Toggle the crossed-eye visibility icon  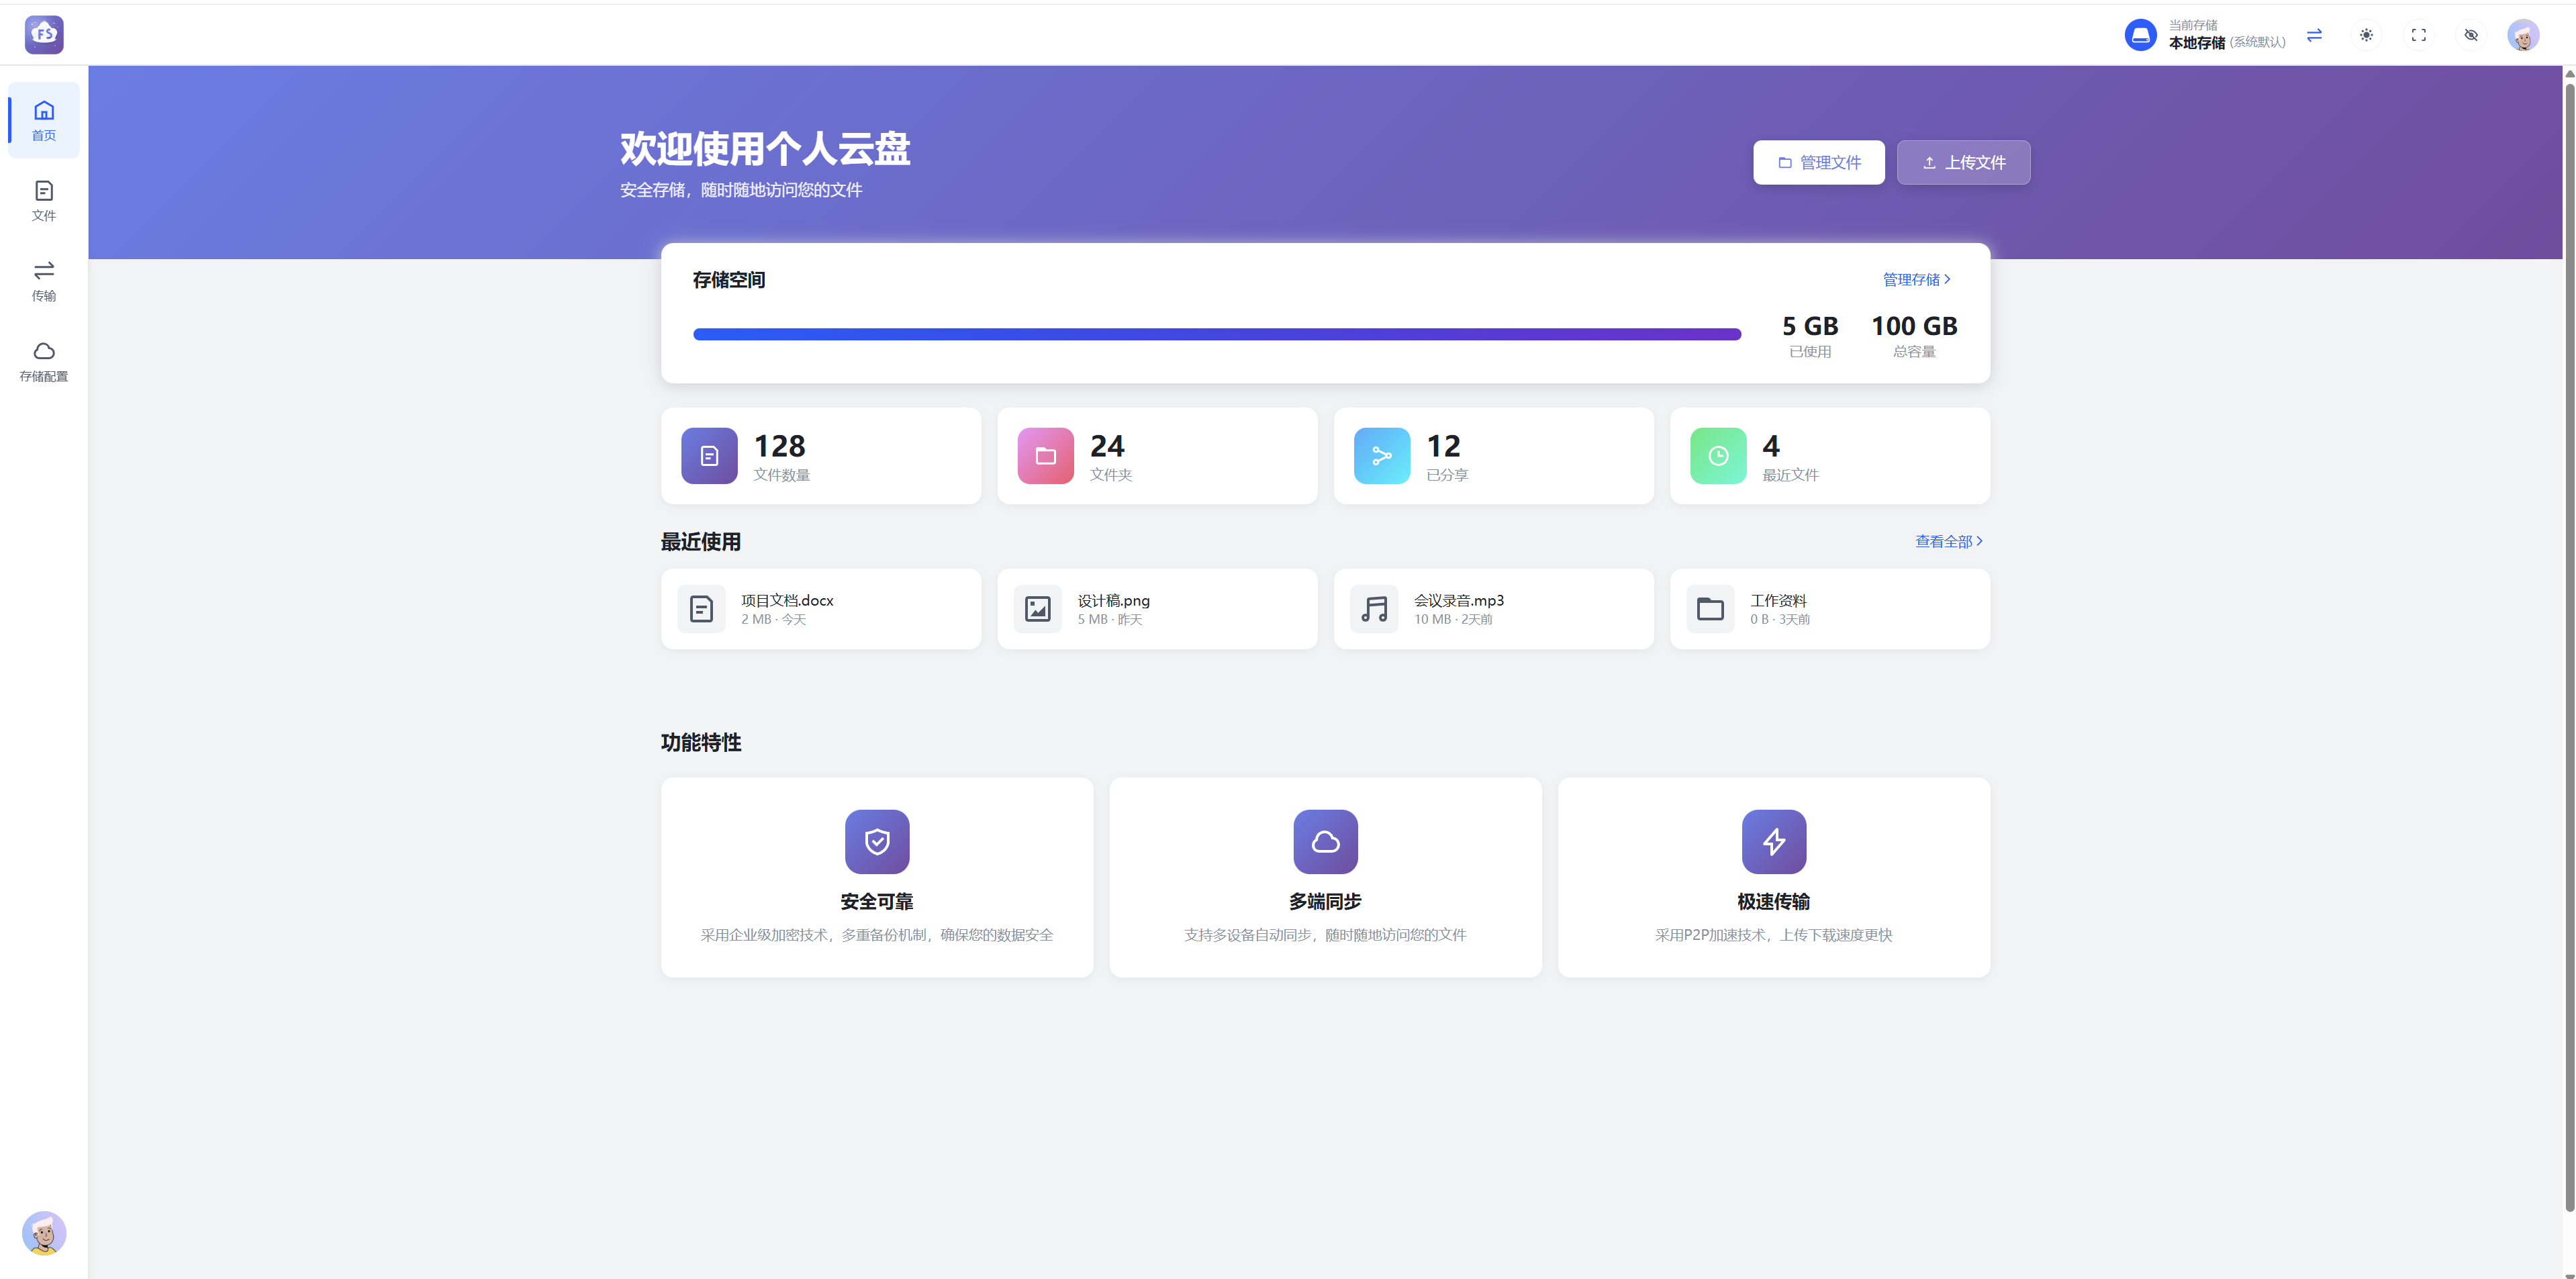pos(2471,35)
